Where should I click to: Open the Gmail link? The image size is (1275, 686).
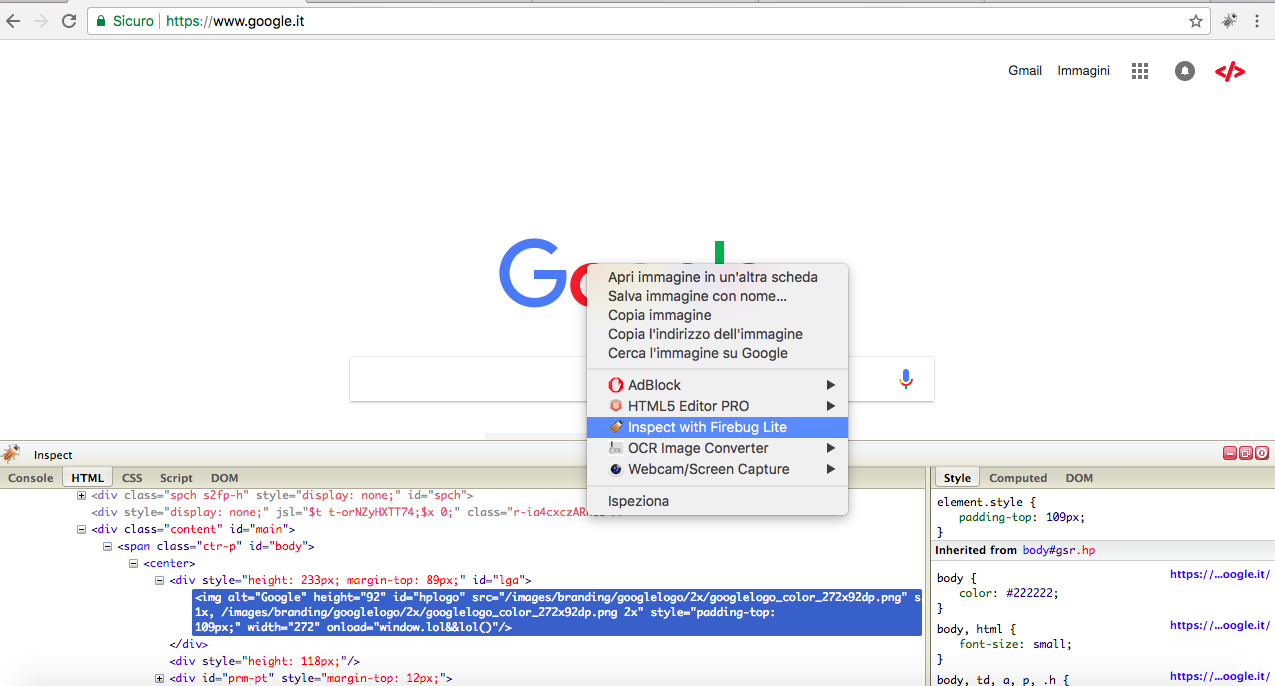coord(1024,71)
